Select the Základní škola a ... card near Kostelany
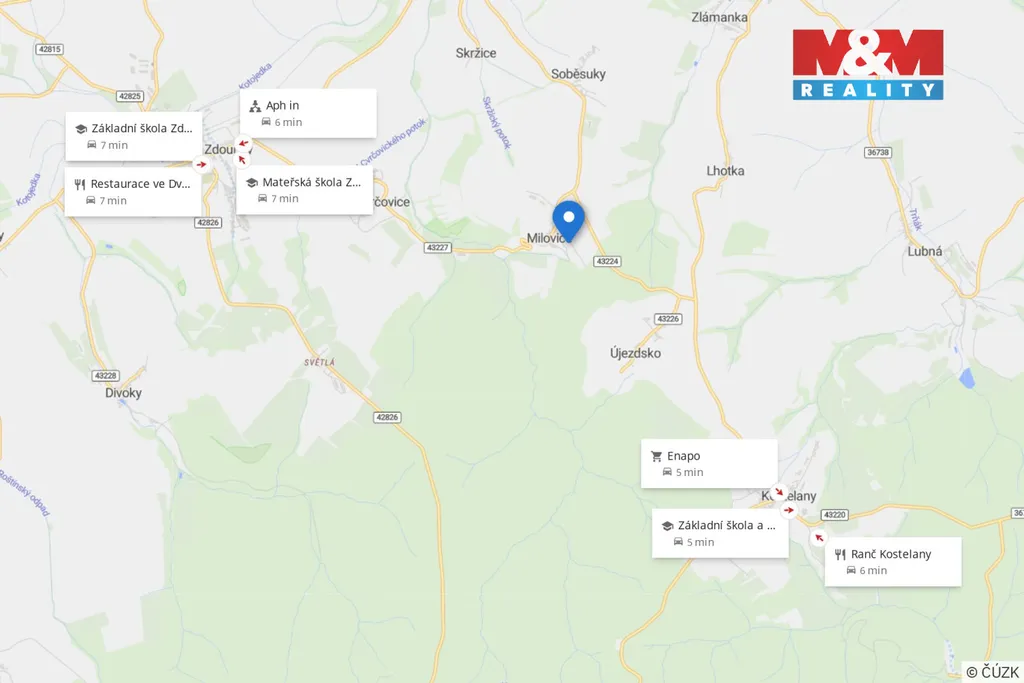 [x=720, y=533]
